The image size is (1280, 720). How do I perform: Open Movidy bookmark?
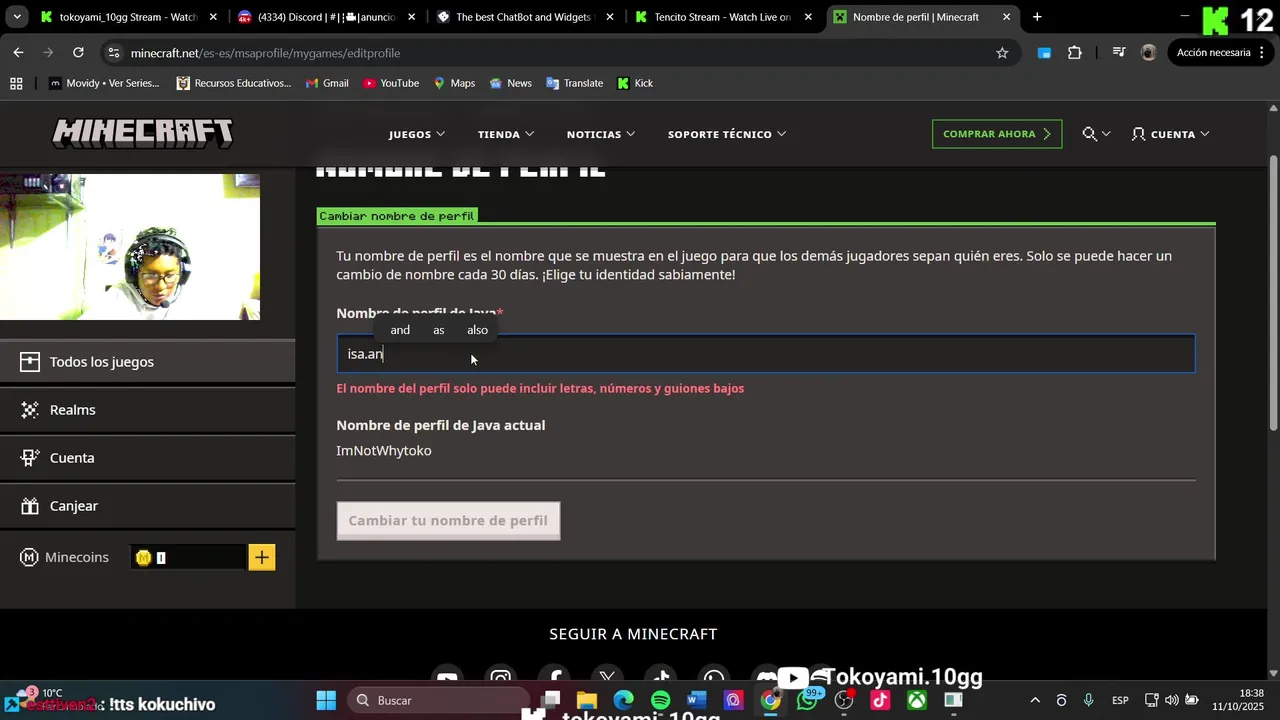(104, 83)
